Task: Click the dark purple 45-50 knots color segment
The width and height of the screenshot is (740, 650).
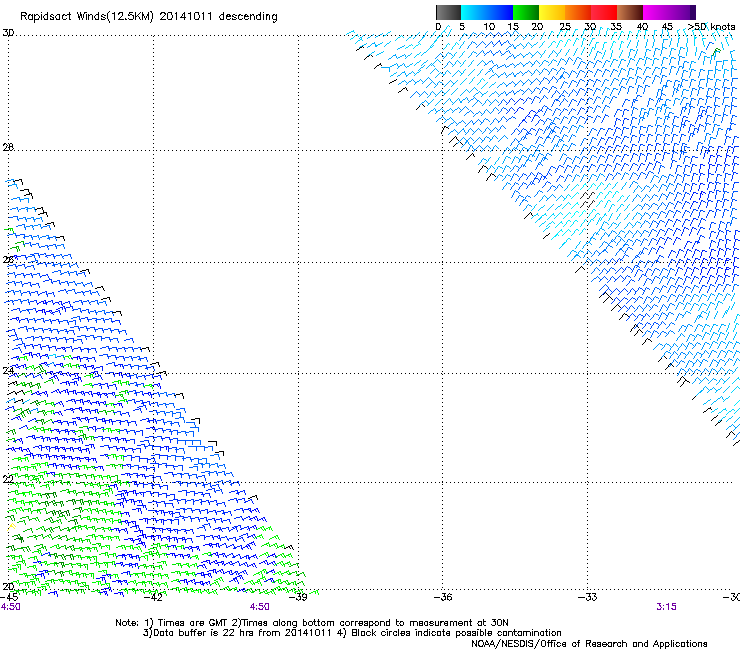Action: click(x=682, y=12)
